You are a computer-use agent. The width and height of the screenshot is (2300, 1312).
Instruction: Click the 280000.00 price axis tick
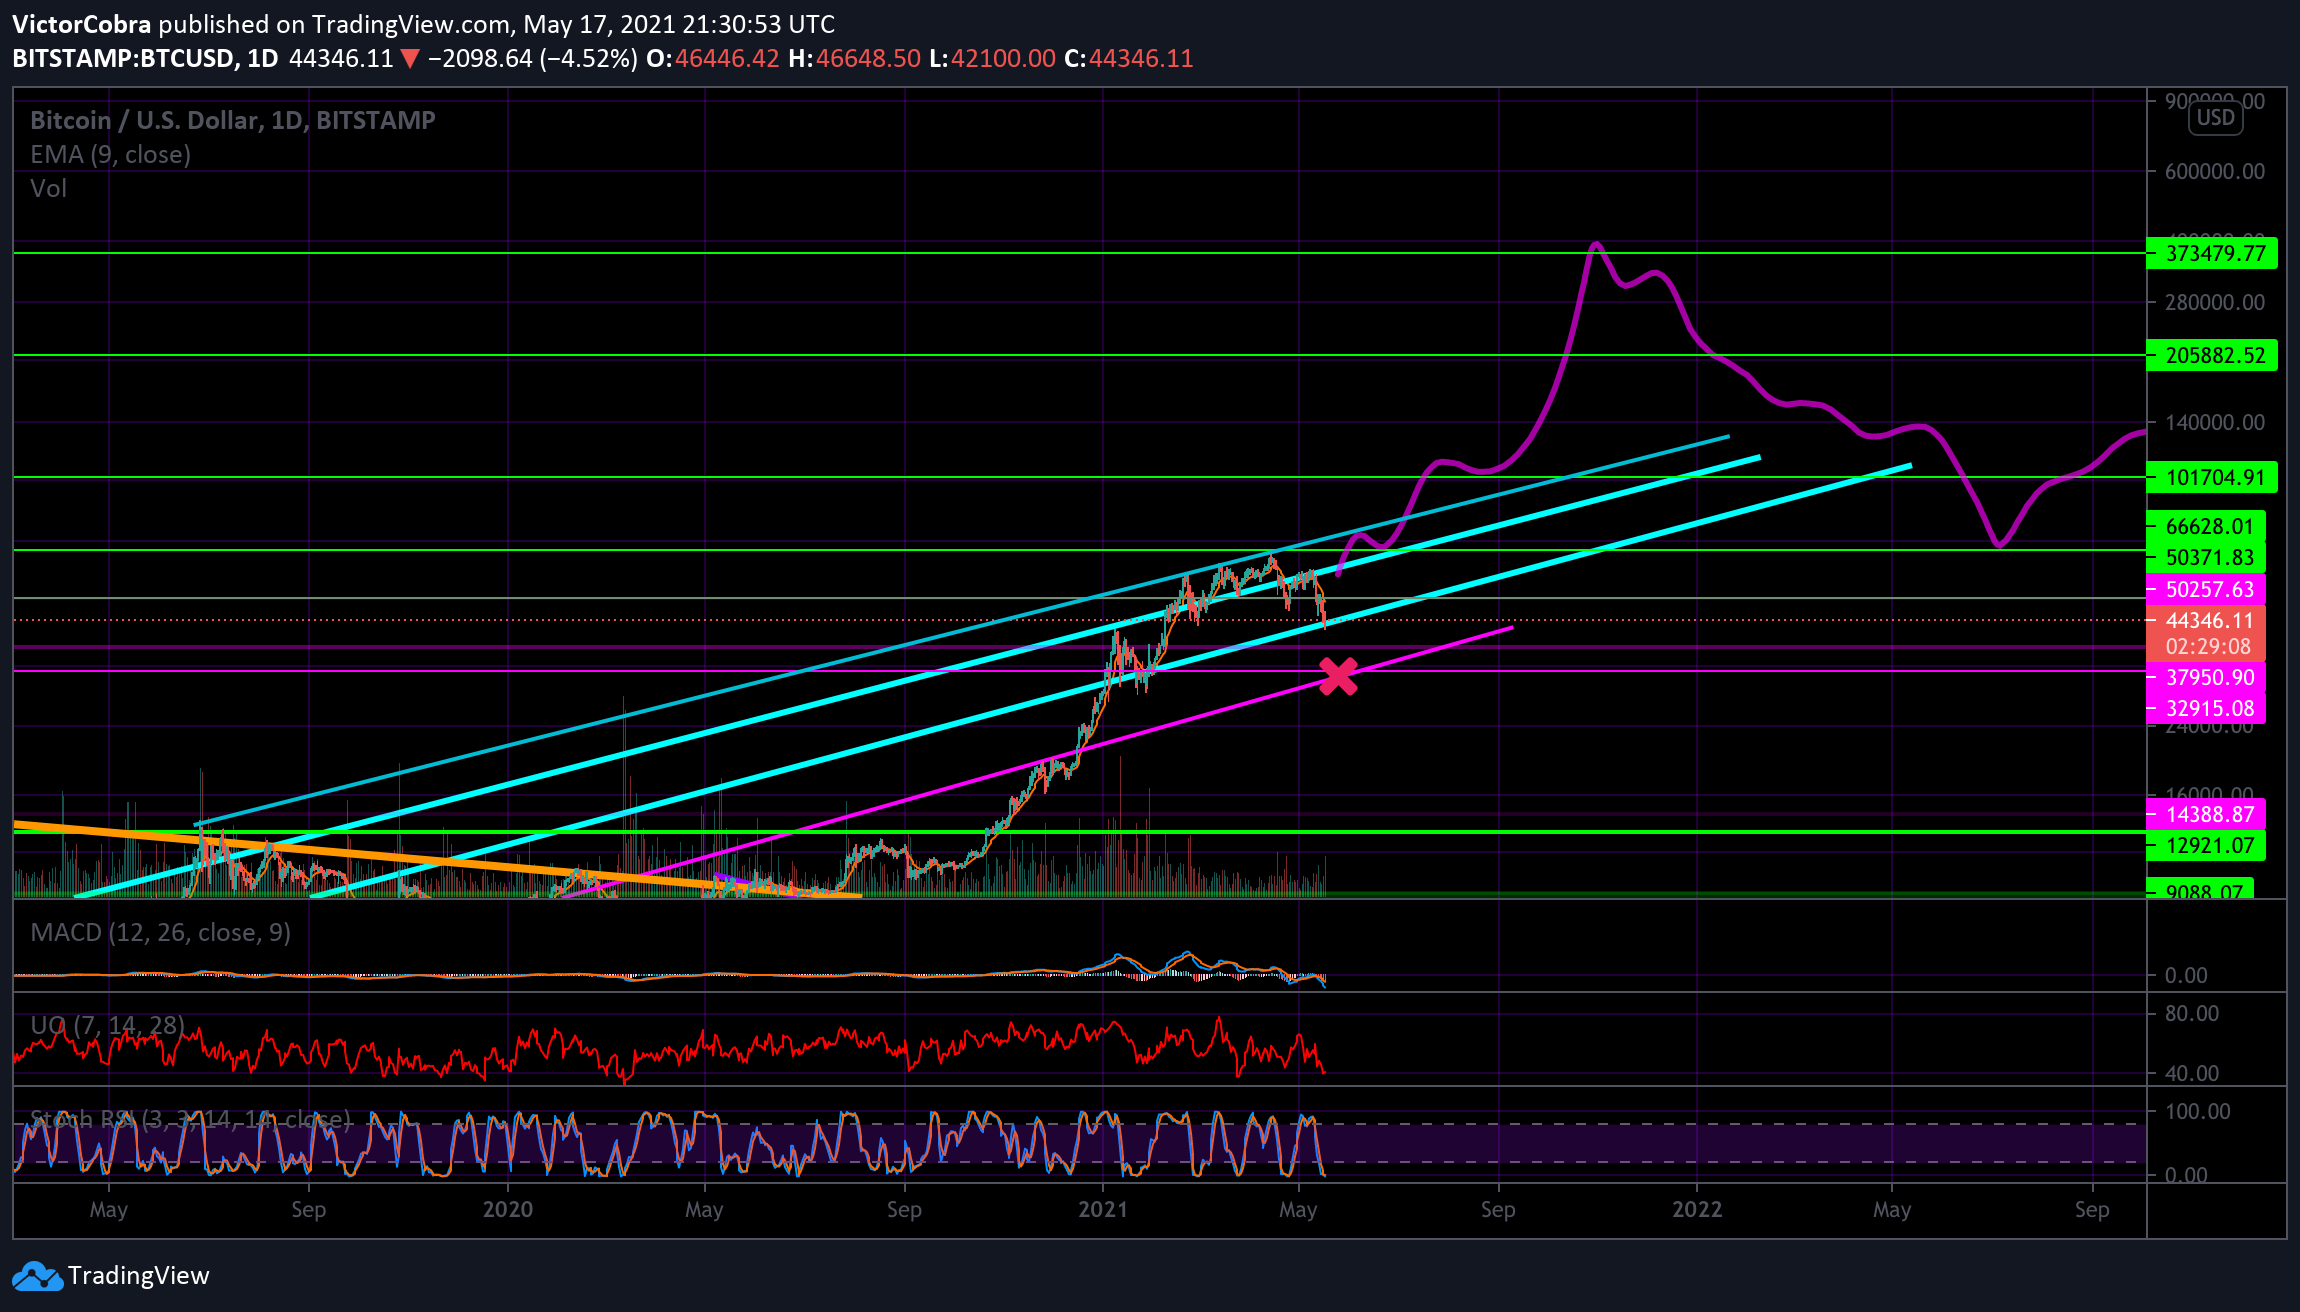2215,302
